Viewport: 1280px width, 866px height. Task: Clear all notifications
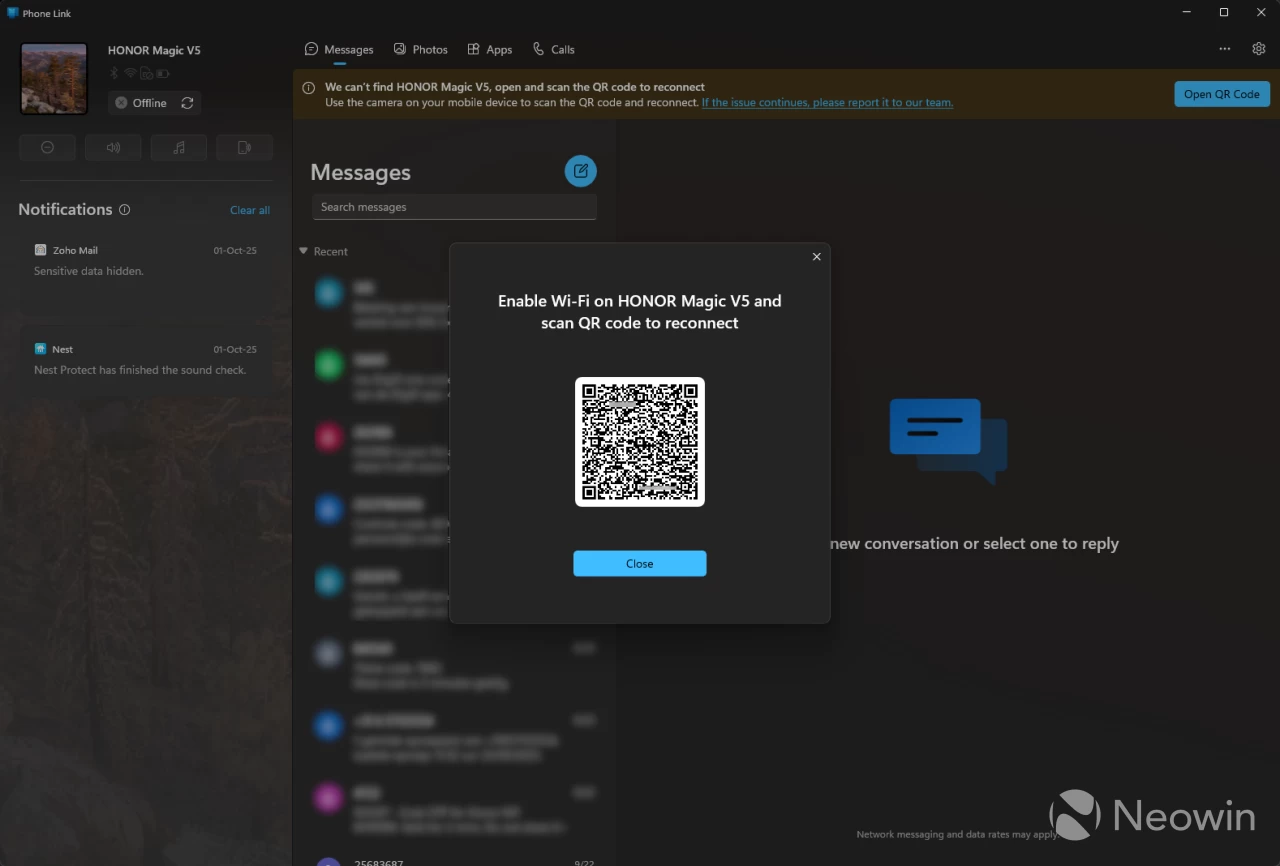pos(250,210)
